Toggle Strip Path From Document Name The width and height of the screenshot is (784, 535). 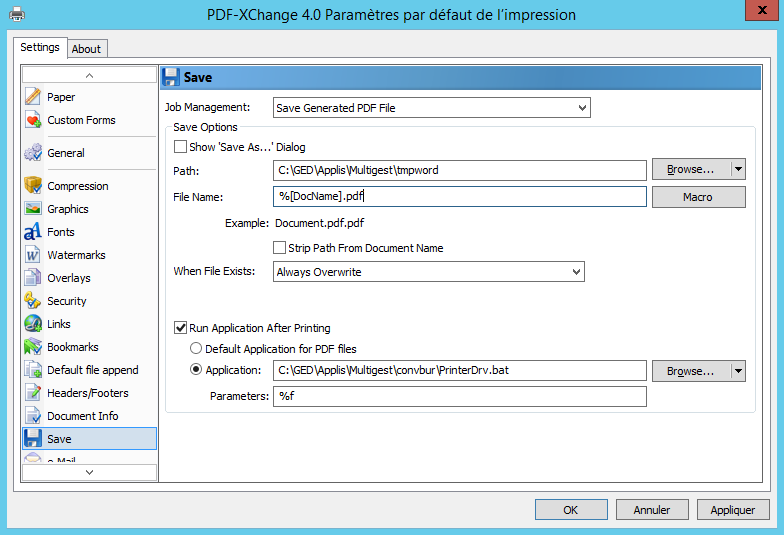point(280,247)
